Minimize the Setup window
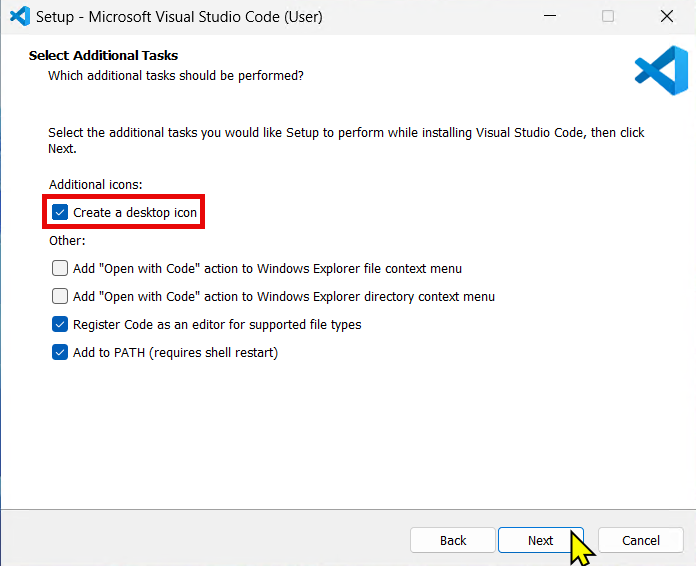Screen dimensions: 696x566 (550, 16)
